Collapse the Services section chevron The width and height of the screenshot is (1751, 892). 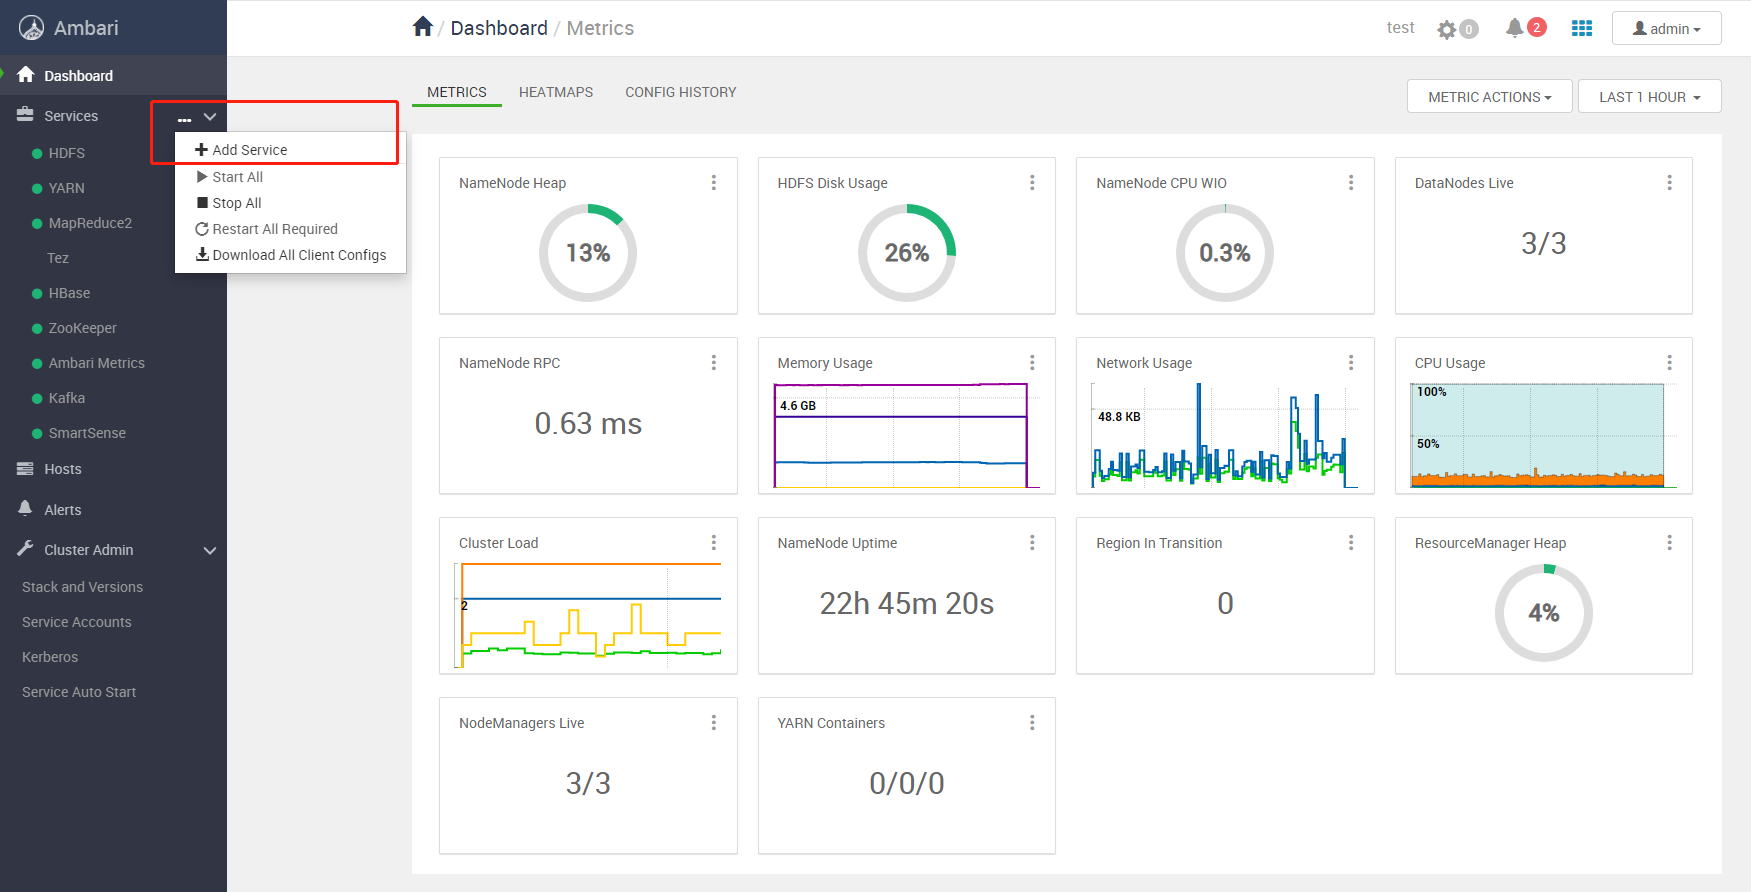[x=210, y=117]
